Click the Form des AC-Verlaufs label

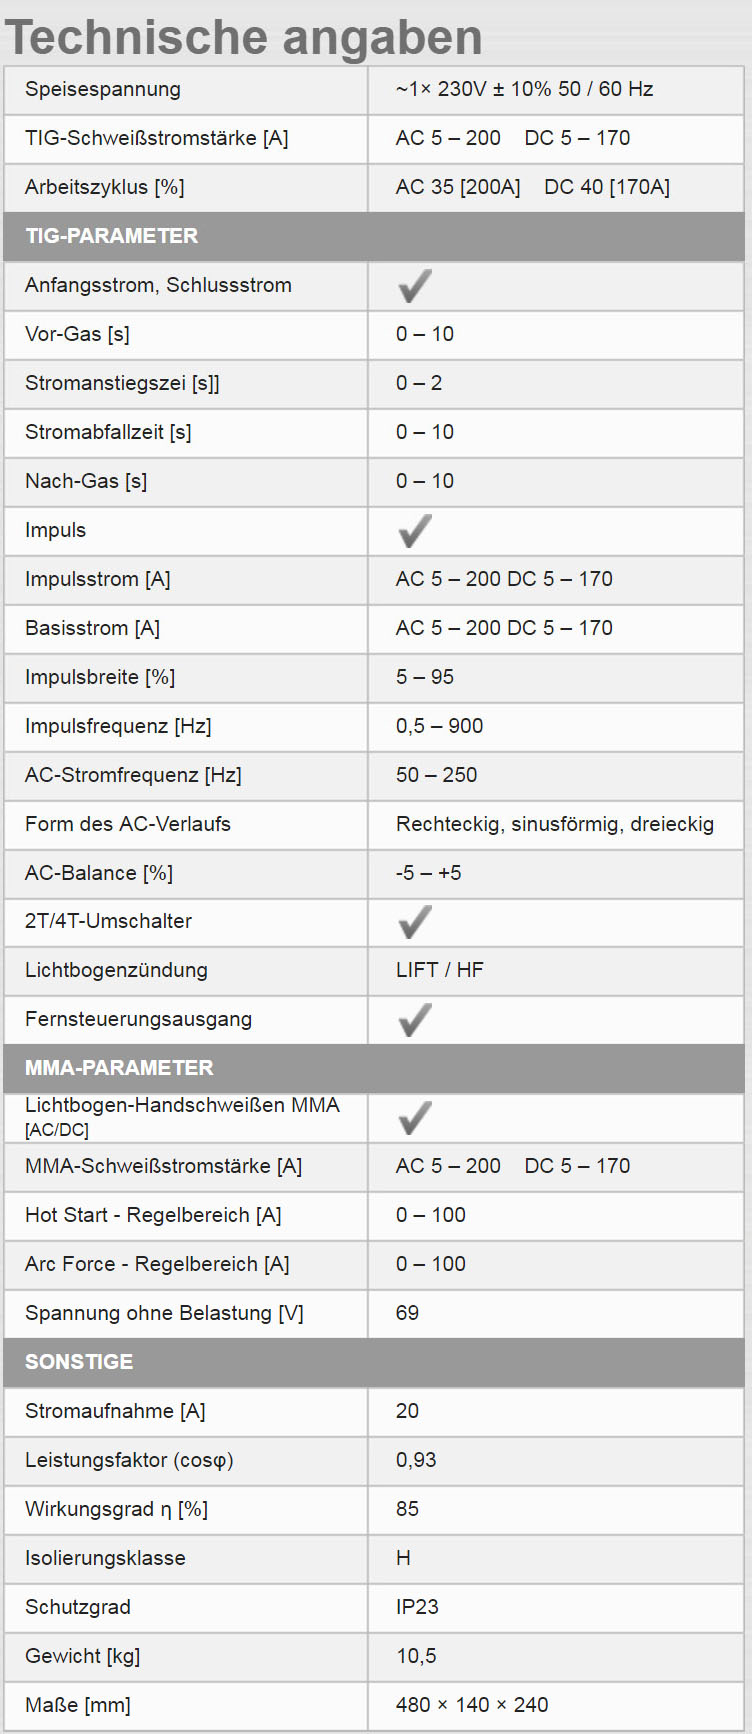tap(128, 824)
